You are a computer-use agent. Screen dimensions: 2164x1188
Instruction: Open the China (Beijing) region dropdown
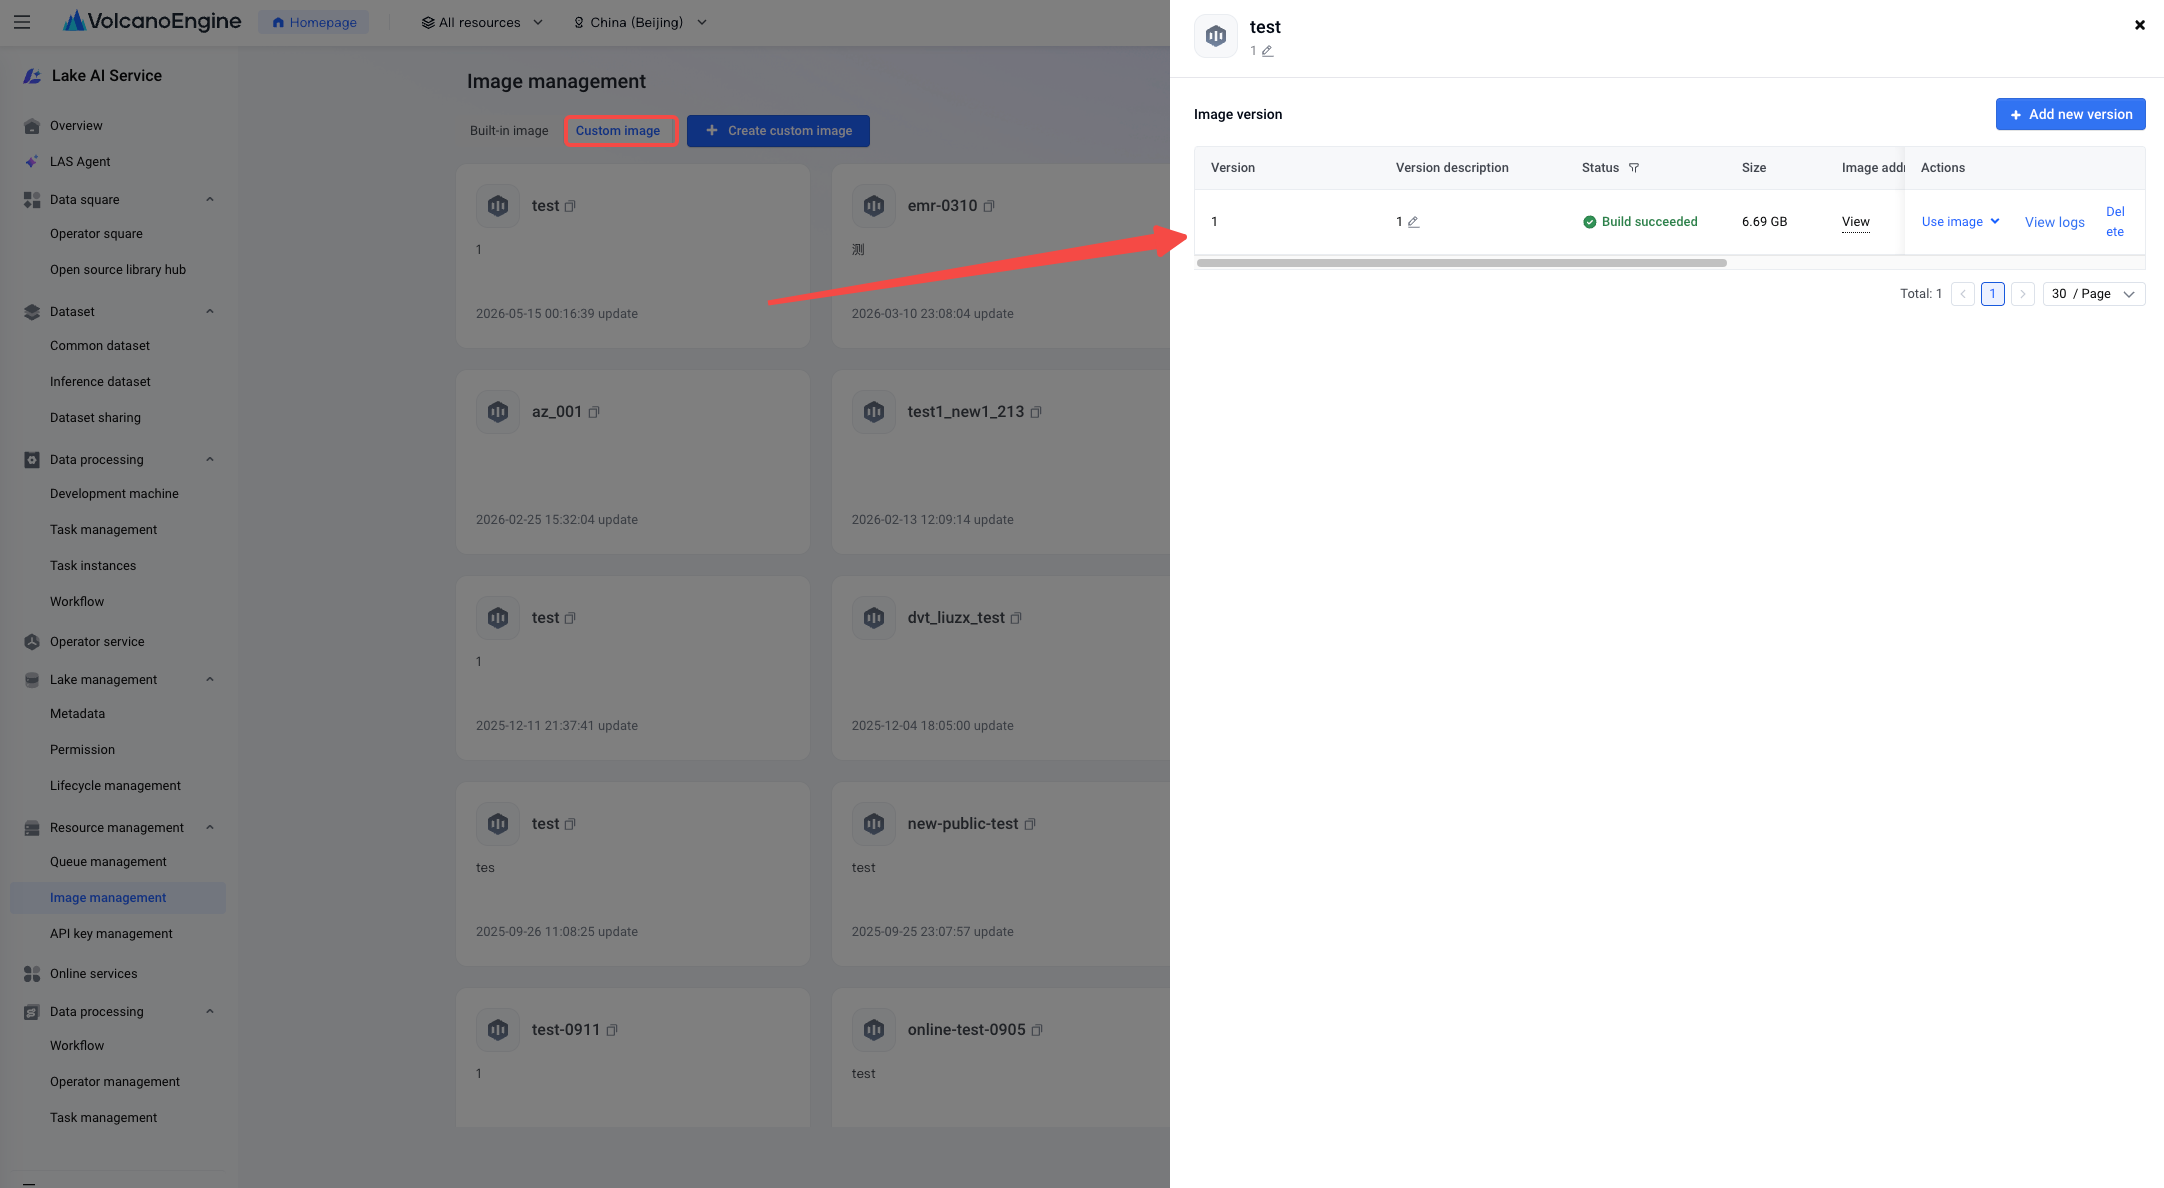click(640, 22)
